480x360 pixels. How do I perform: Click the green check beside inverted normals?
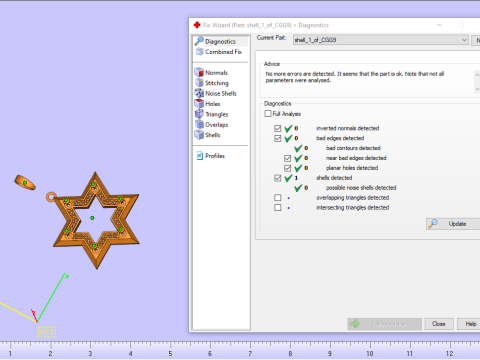point(288,128)
